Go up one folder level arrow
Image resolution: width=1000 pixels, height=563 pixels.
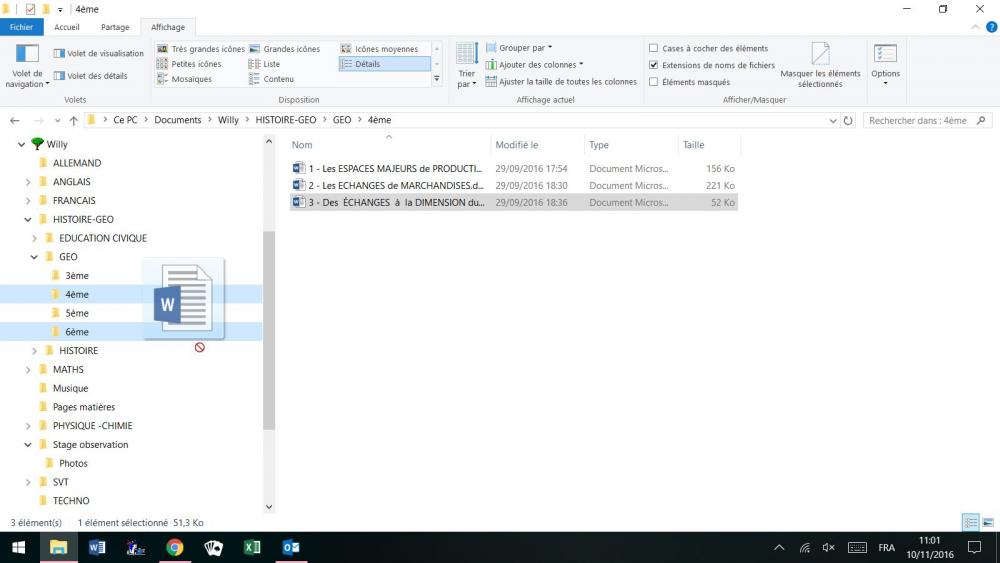73,121
